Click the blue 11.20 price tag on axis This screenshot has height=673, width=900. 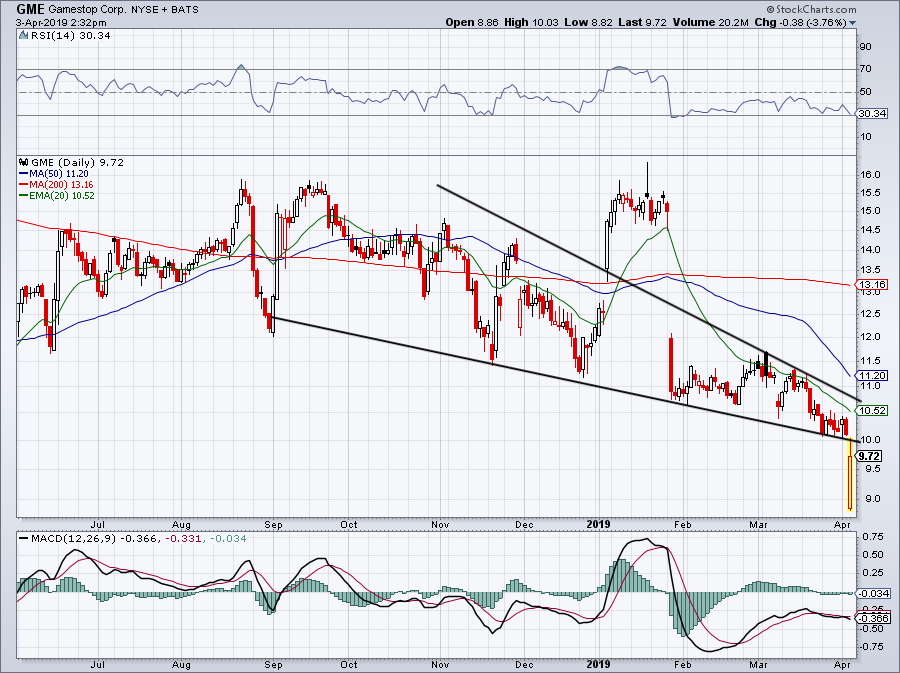[872, 376]
